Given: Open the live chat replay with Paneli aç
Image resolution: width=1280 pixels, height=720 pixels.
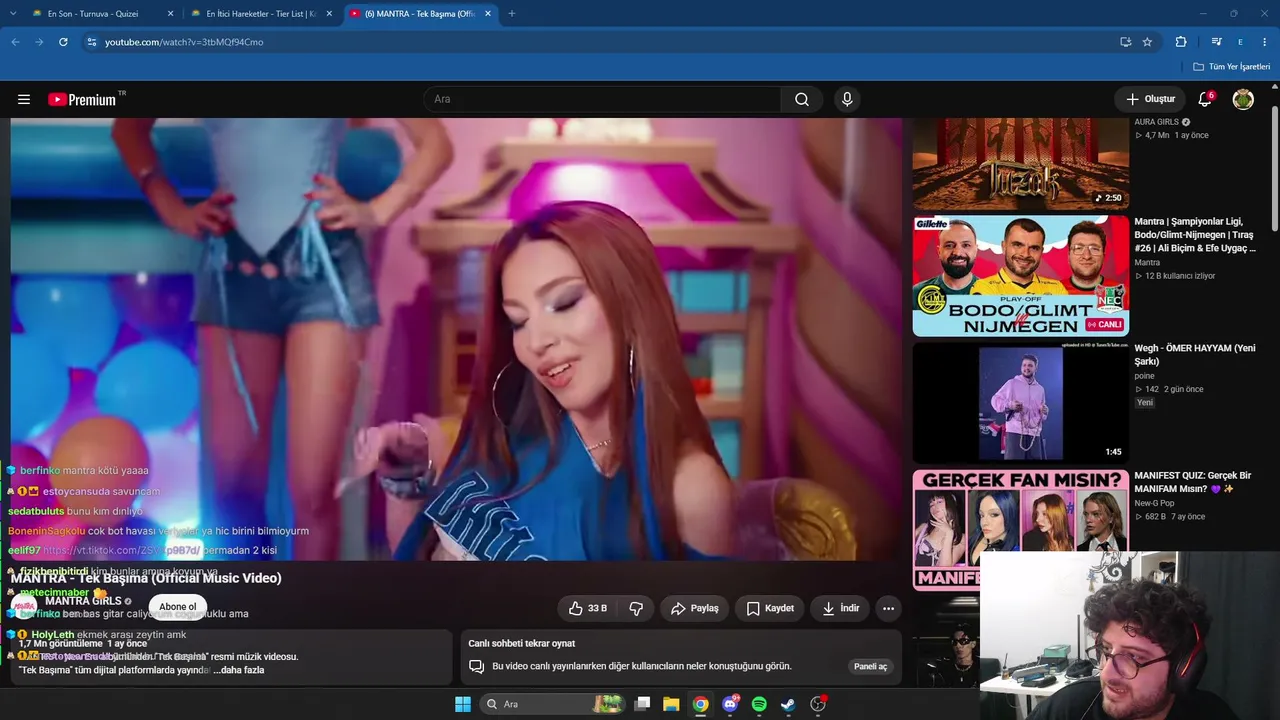Looking at the screenshot, I should (x=870, y=666).
